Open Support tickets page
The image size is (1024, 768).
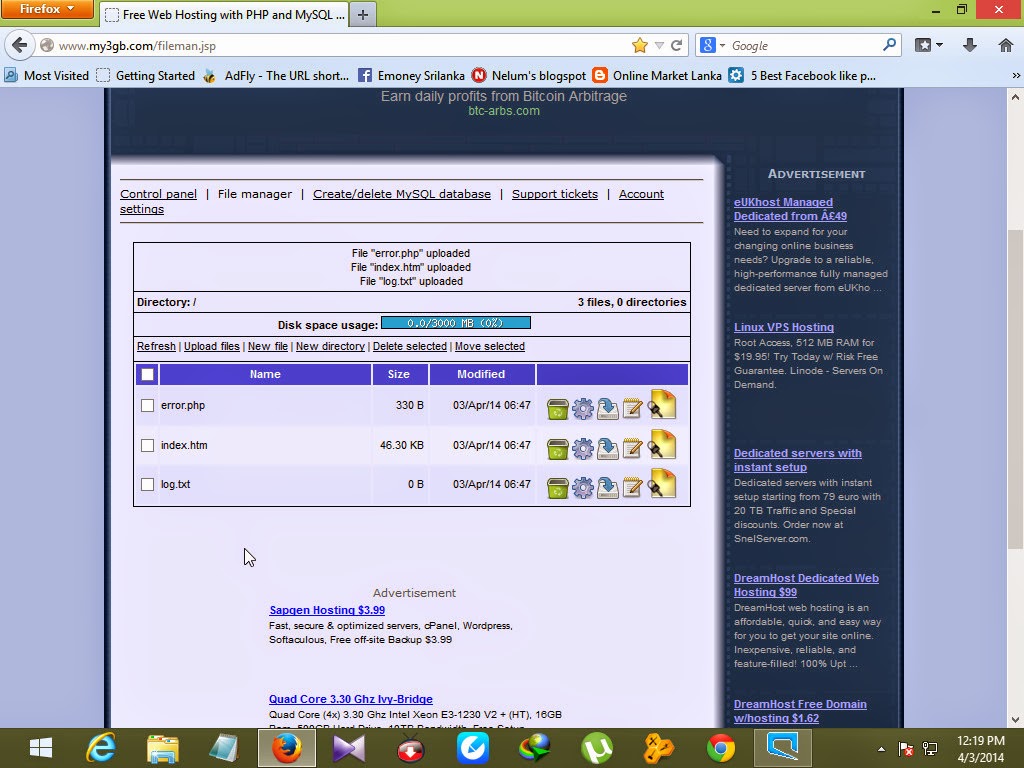(x=554, y=194)
